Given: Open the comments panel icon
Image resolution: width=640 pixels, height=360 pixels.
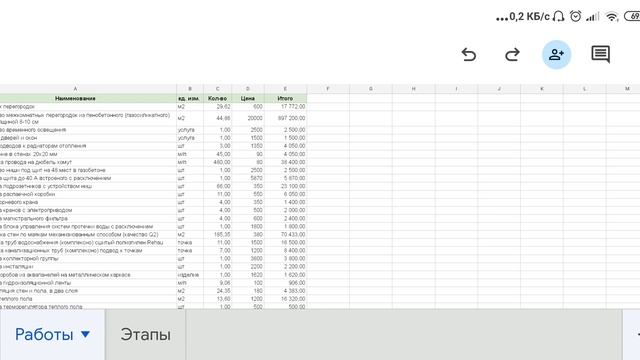Looking at the screenshot, I should point(600,54).
